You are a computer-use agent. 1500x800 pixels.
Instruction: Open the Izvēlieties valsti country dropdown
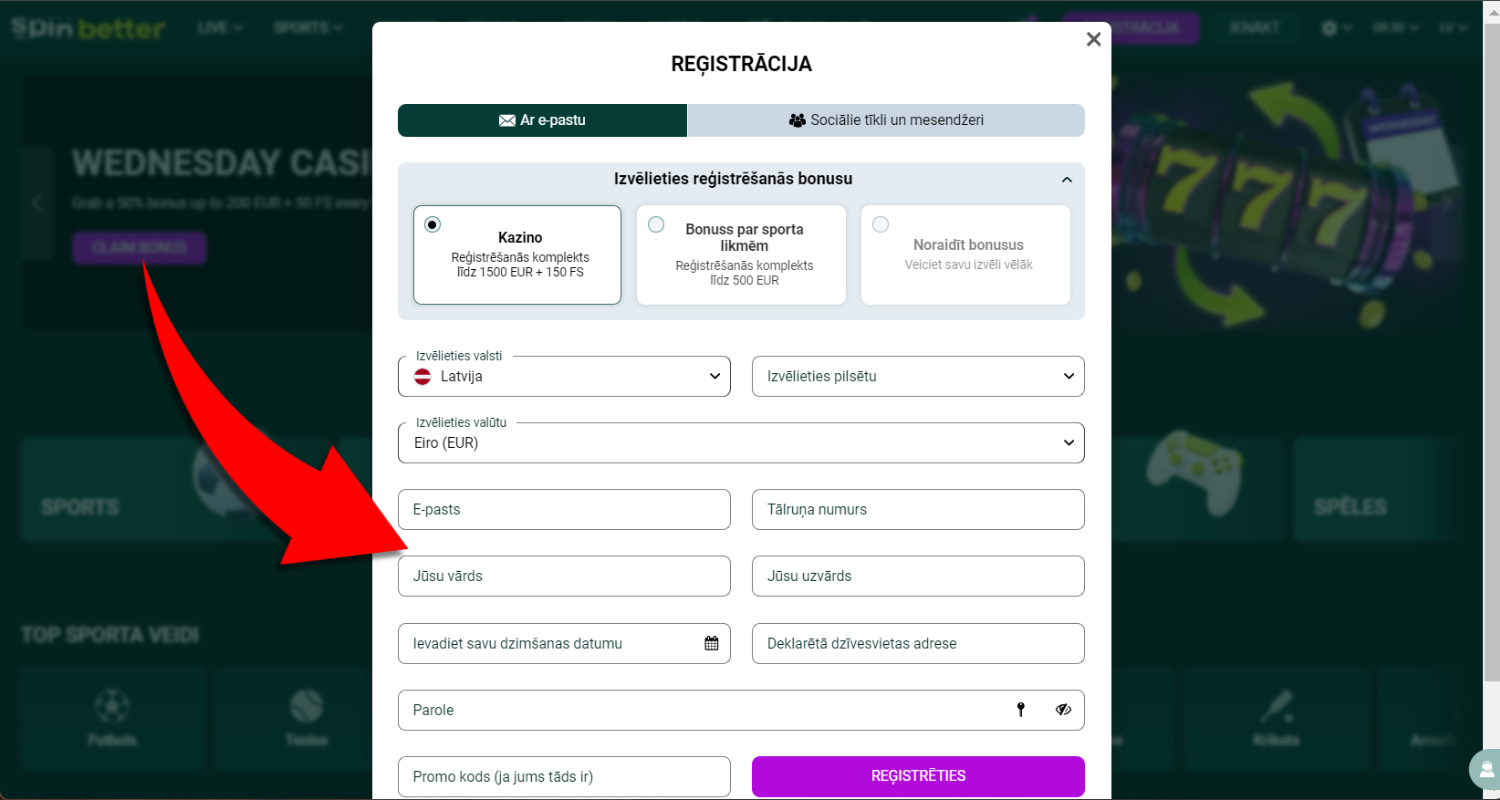564,376
